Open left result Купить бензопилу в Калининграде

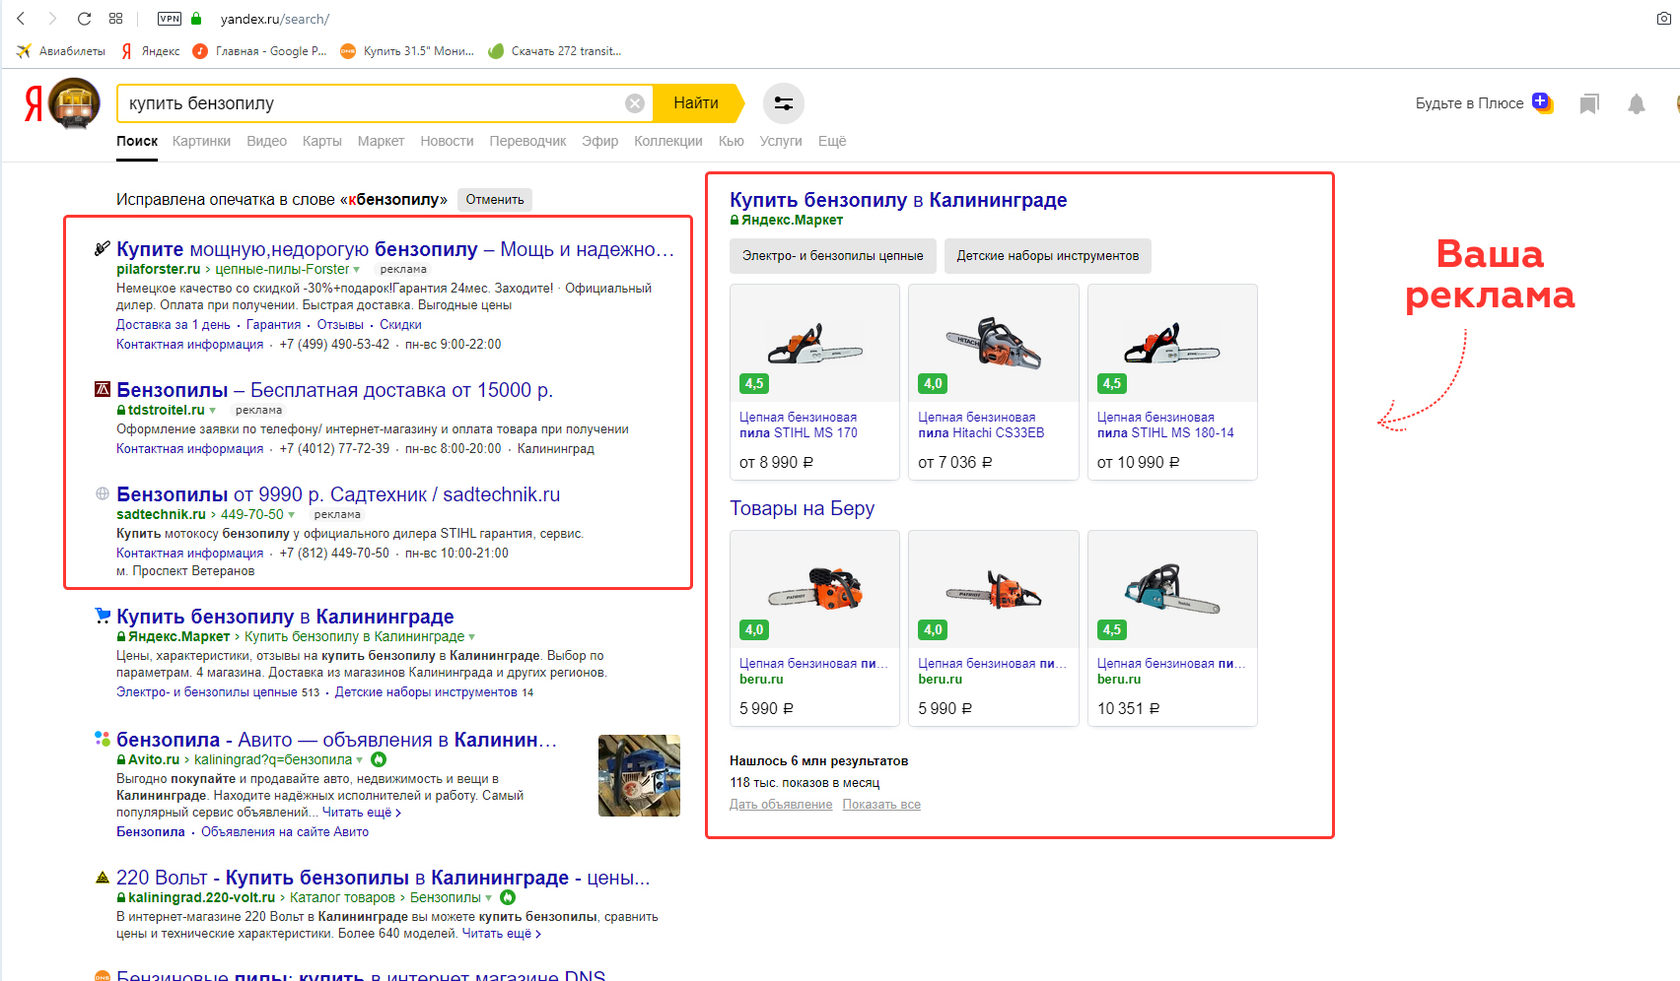click(285, 616)
